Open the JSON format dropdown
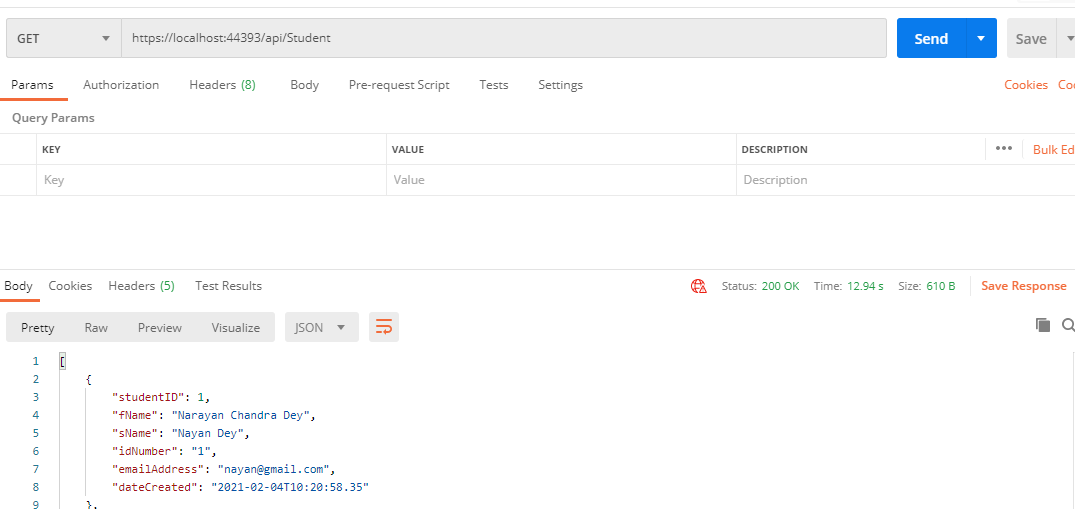Viewport: 1075px width, 515px height. coord(321,327)
